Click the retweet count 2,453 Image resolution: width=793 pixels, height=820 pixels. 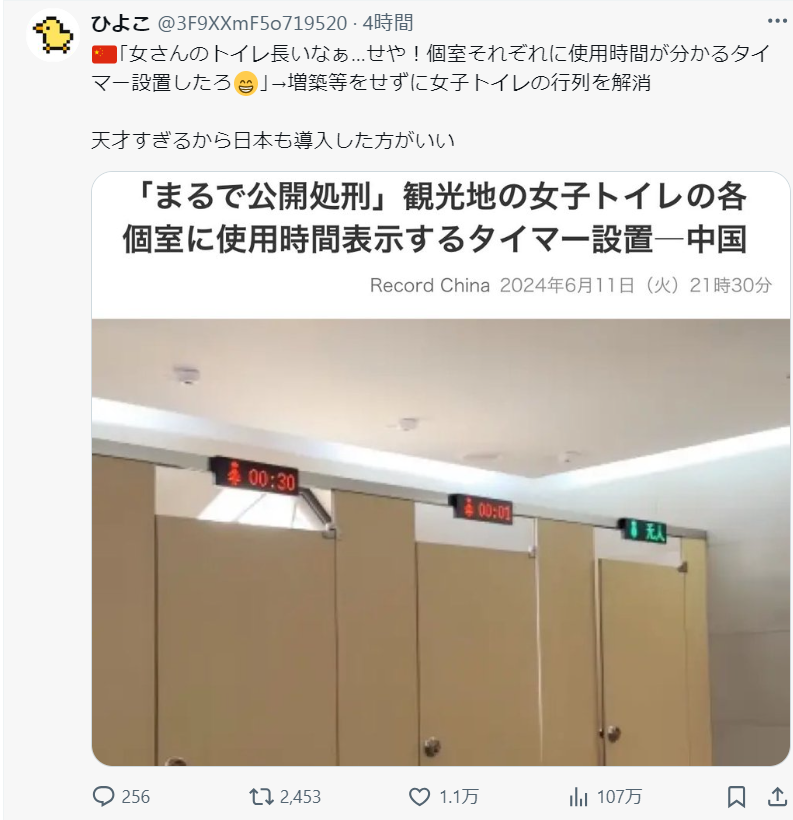click(300, 797)
